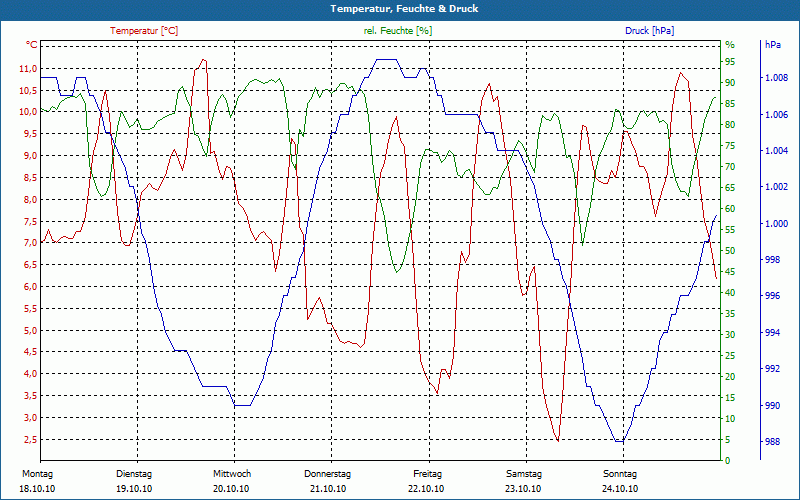The width and height of the screenshot is (800, 500).
Task: Click temperature axis value '4,5'
Action: click(x=30, y=352)
